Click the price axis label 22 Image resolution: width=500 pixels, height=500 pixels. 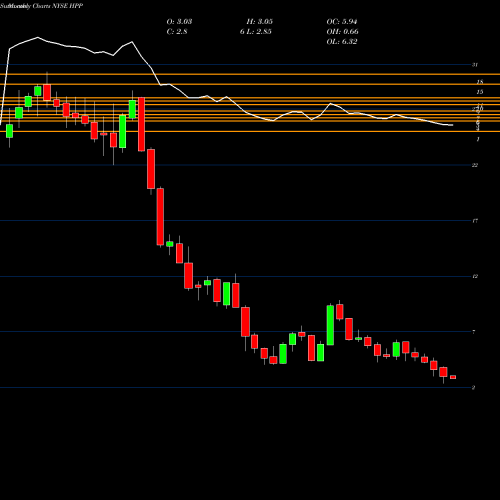click(x=475, y=165)
